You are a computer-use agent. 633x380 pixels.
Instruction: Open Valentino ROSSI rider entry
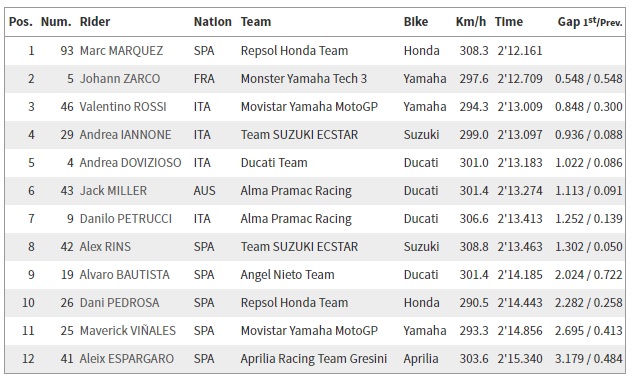tap(123, 107)
